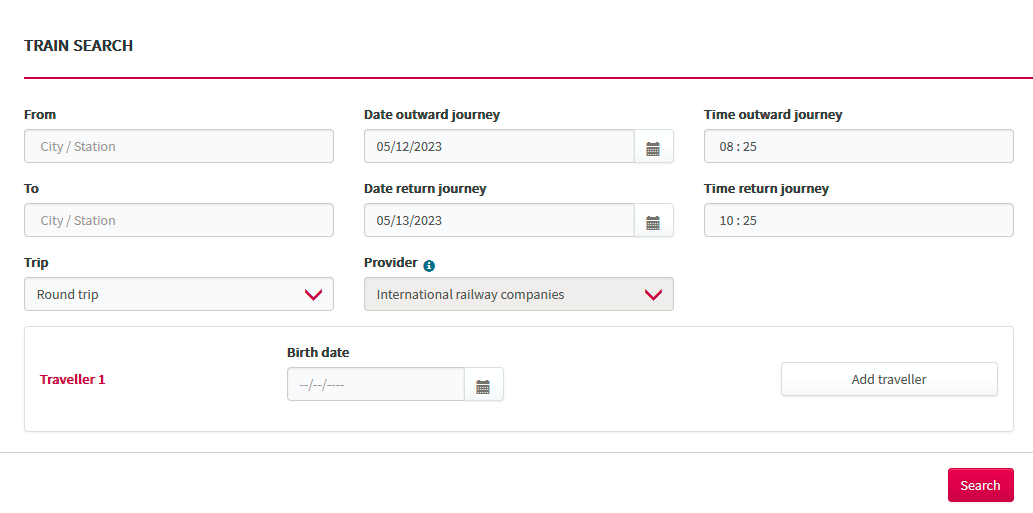This screenshot has height=513, width=1033.
Task: Click the empty Birth date input
Action: 376,384
